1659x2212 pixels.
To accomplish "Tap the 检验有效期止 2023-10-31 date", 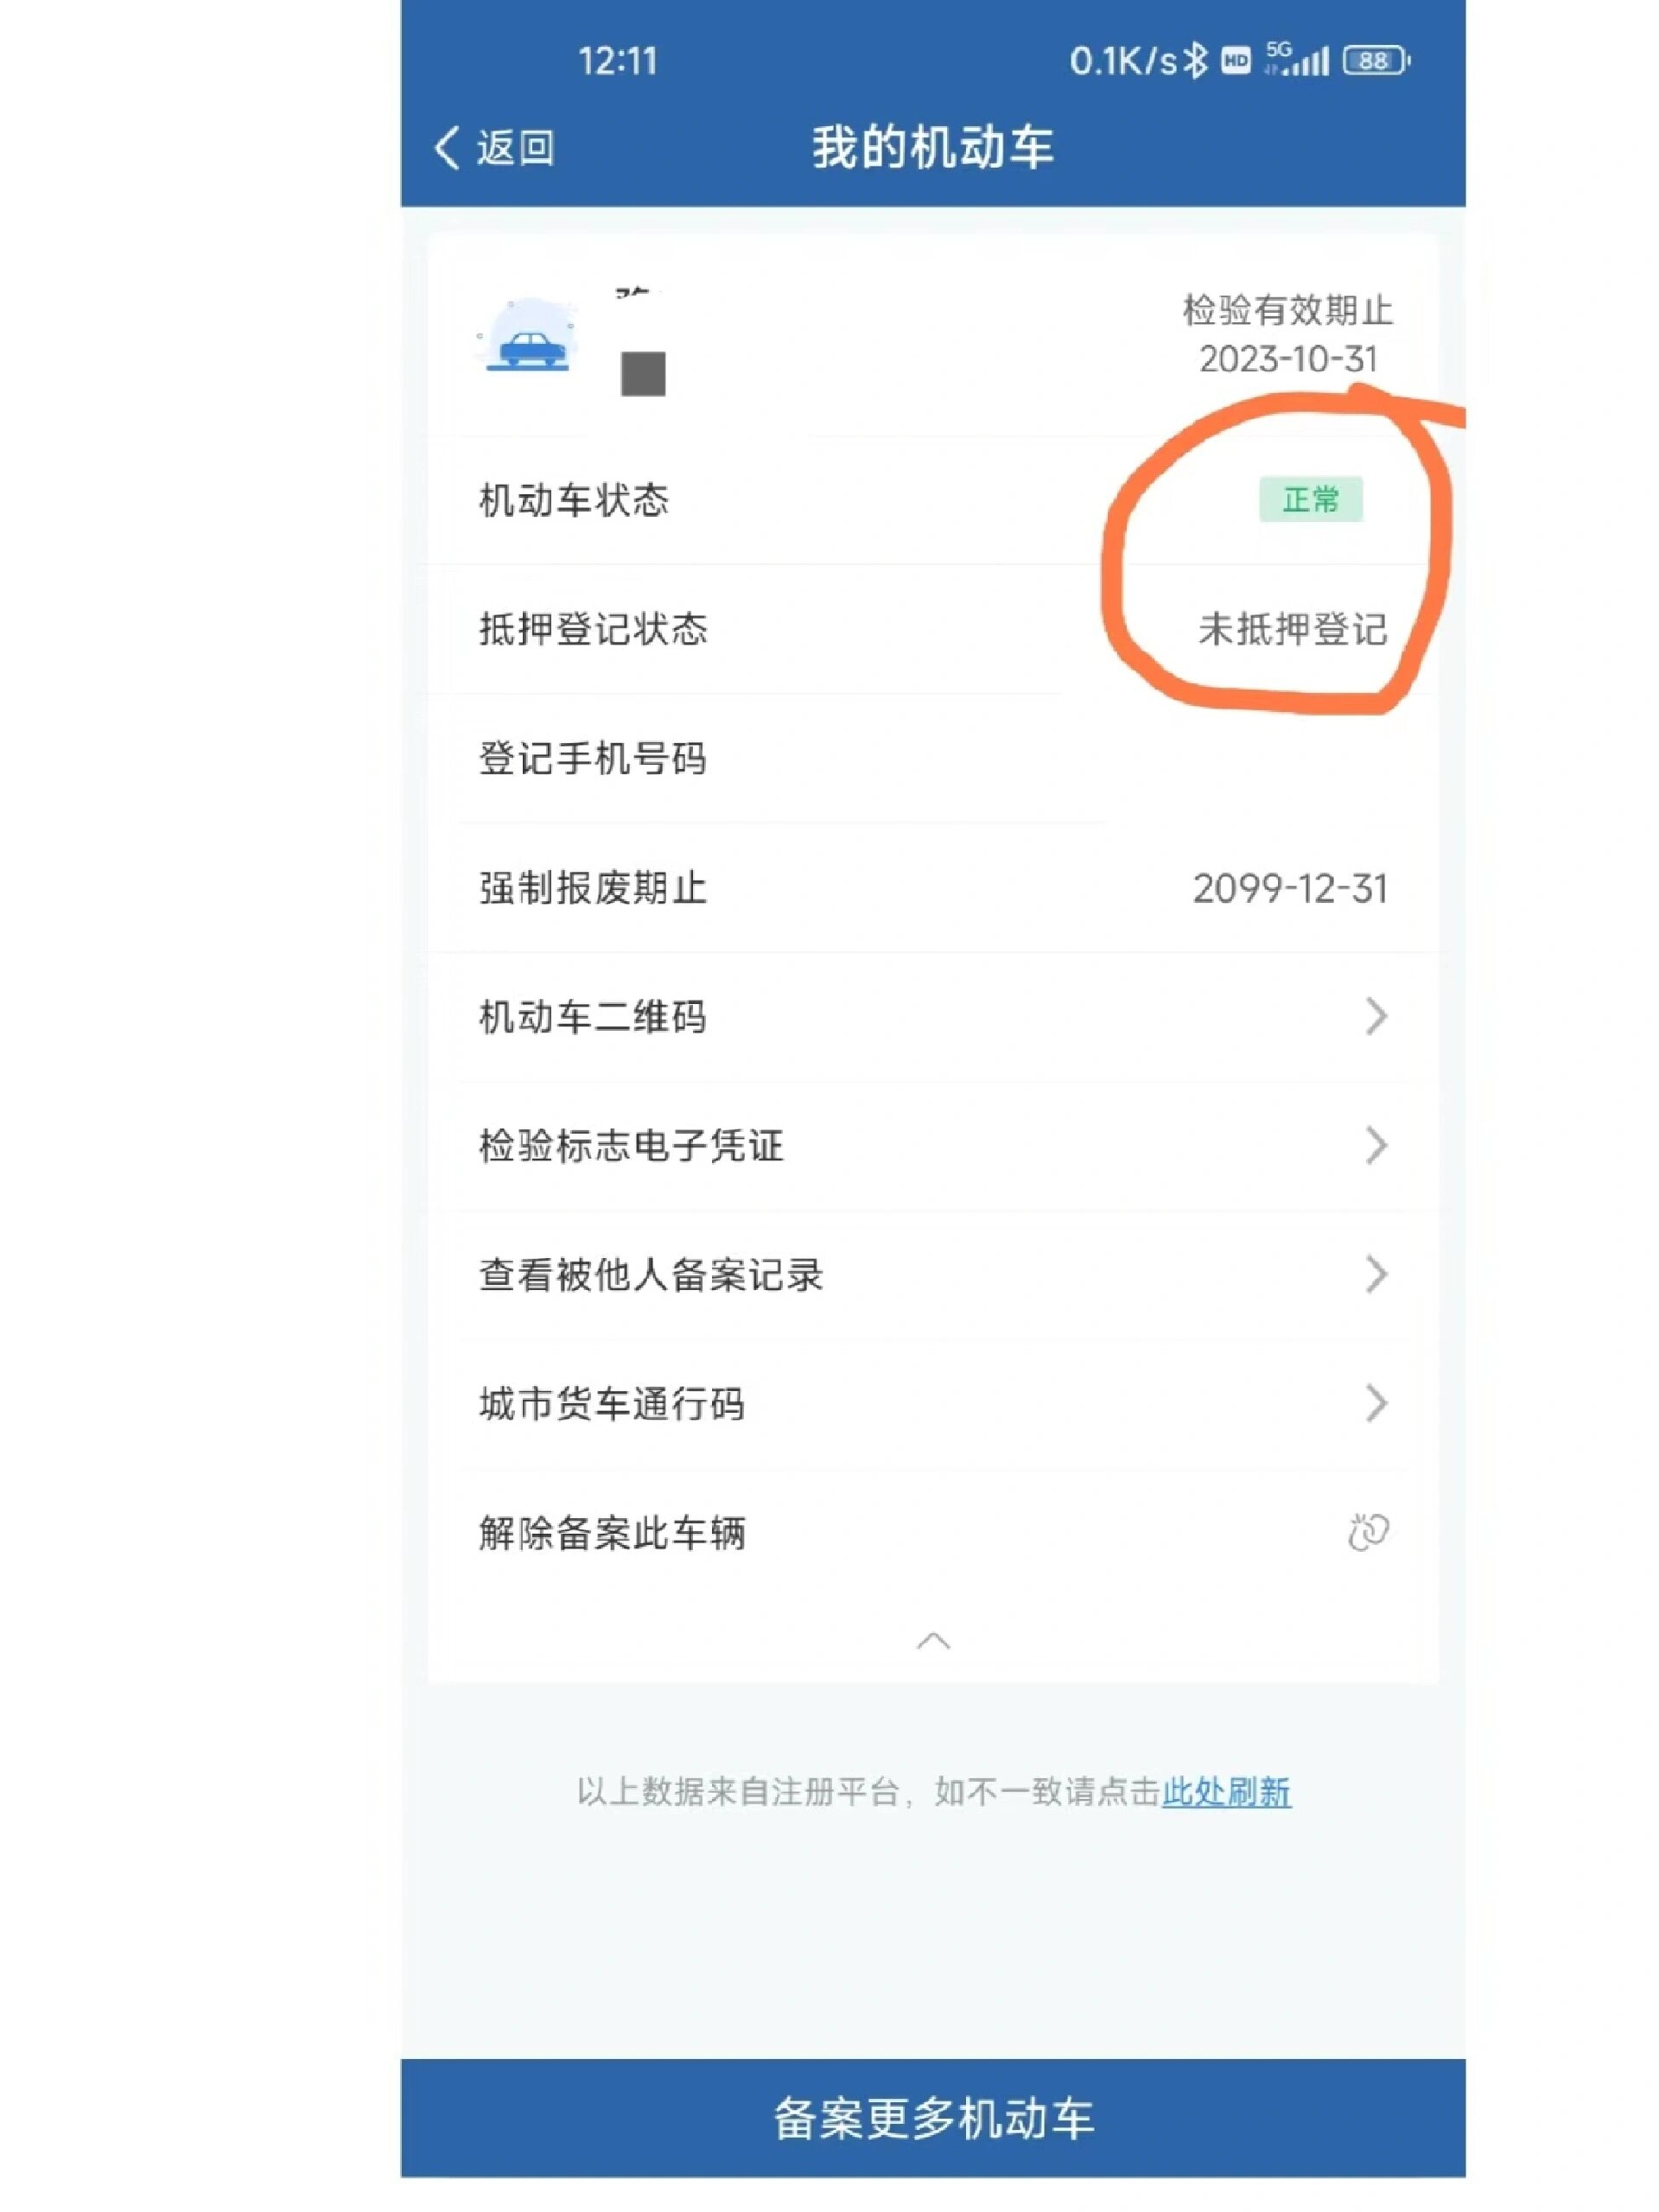I will (1288, 334).
